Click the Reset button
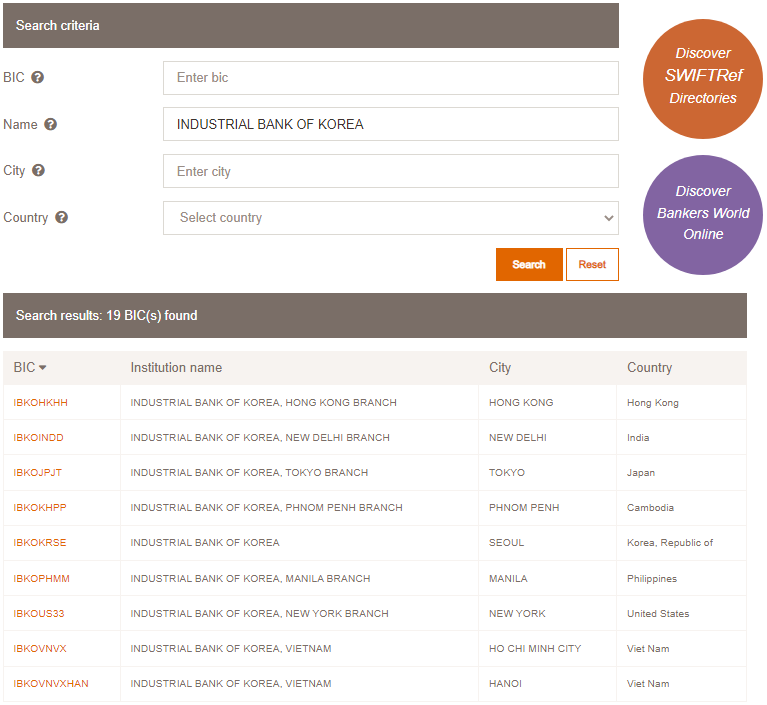The height and width of the screenshot is (705, 767). tap(592, 264)
